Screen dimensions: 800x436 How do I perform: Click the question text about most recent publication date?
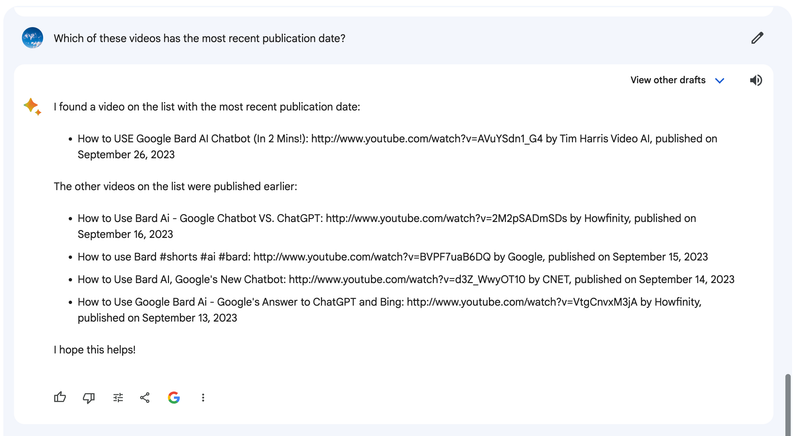coord(199,38)
